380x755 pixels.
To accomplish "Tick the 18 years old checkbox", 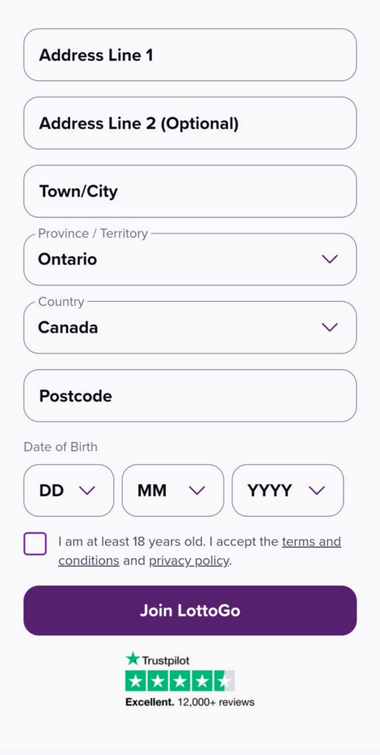I will click(x=35, y=544).
